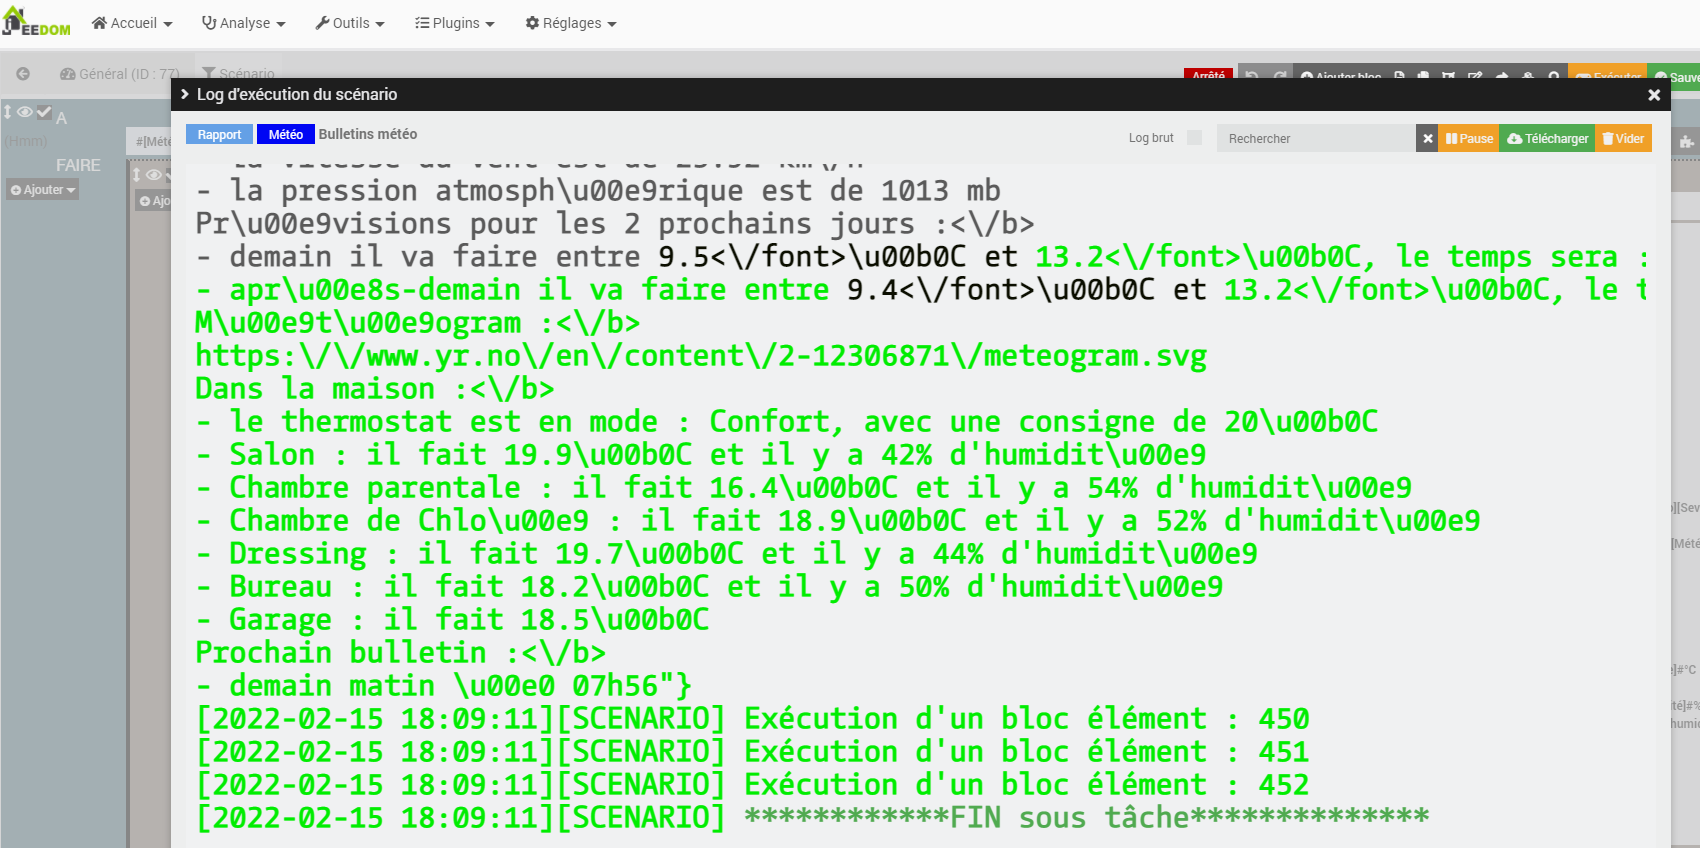Toggle the eye icon of block A
Screen dimensions: 1700x848
click(25, 113)
